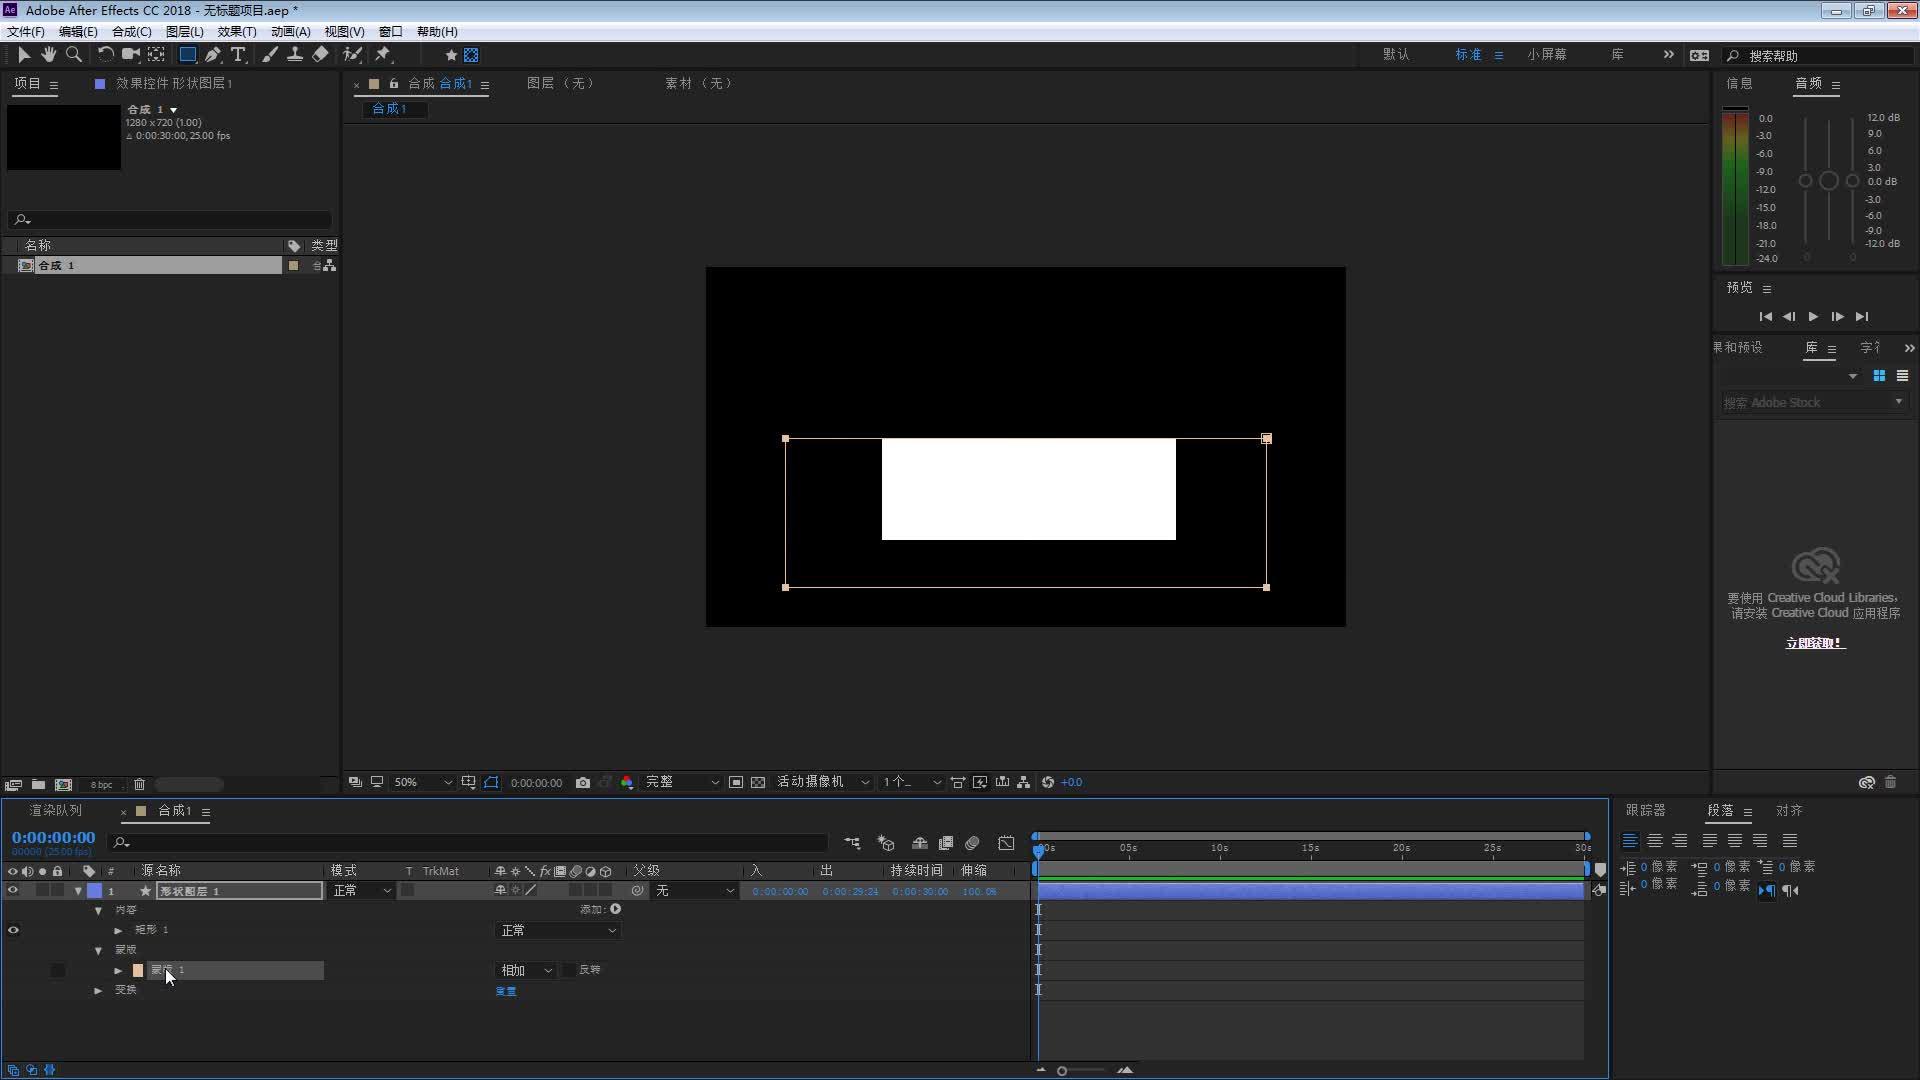Click the 立即获取! link
This screenshot has height=1080, width=1920.
click(1815, 643)
